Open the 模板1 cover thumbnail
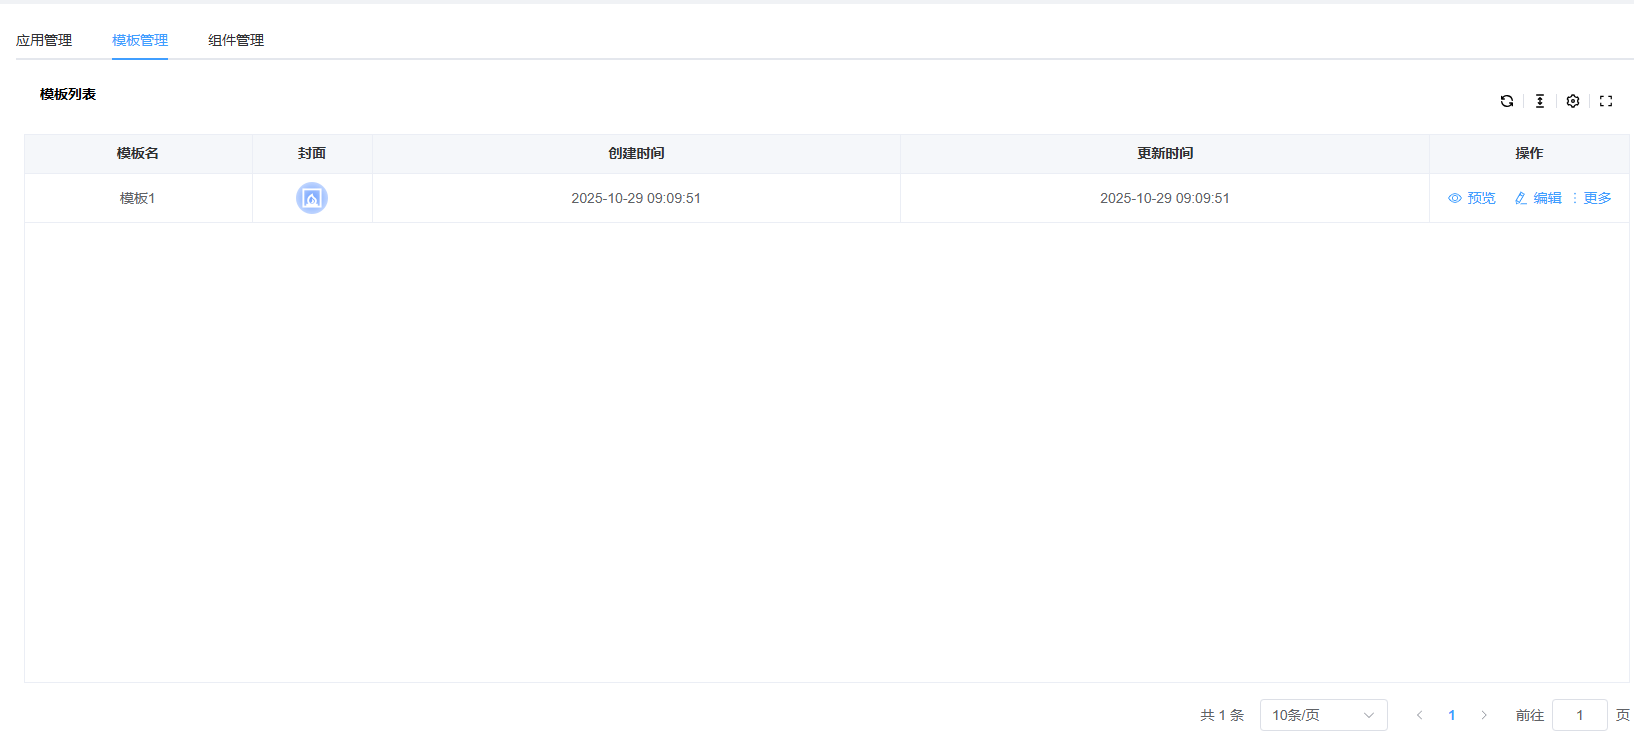 312,198
